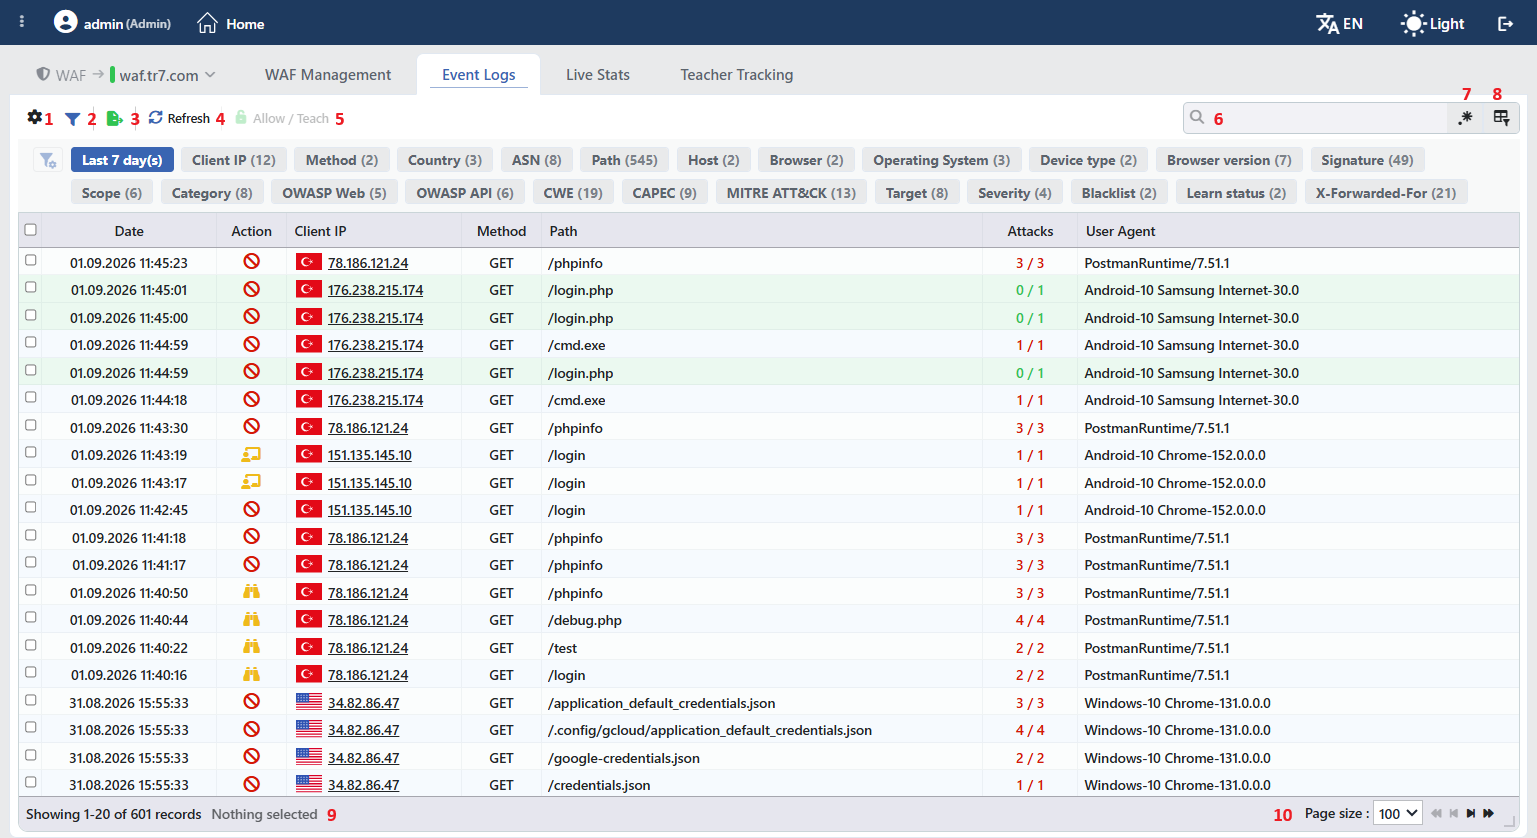
Task: Click IP 34.82.86.47 in /credentials.json row
Action: click(363, 785)
